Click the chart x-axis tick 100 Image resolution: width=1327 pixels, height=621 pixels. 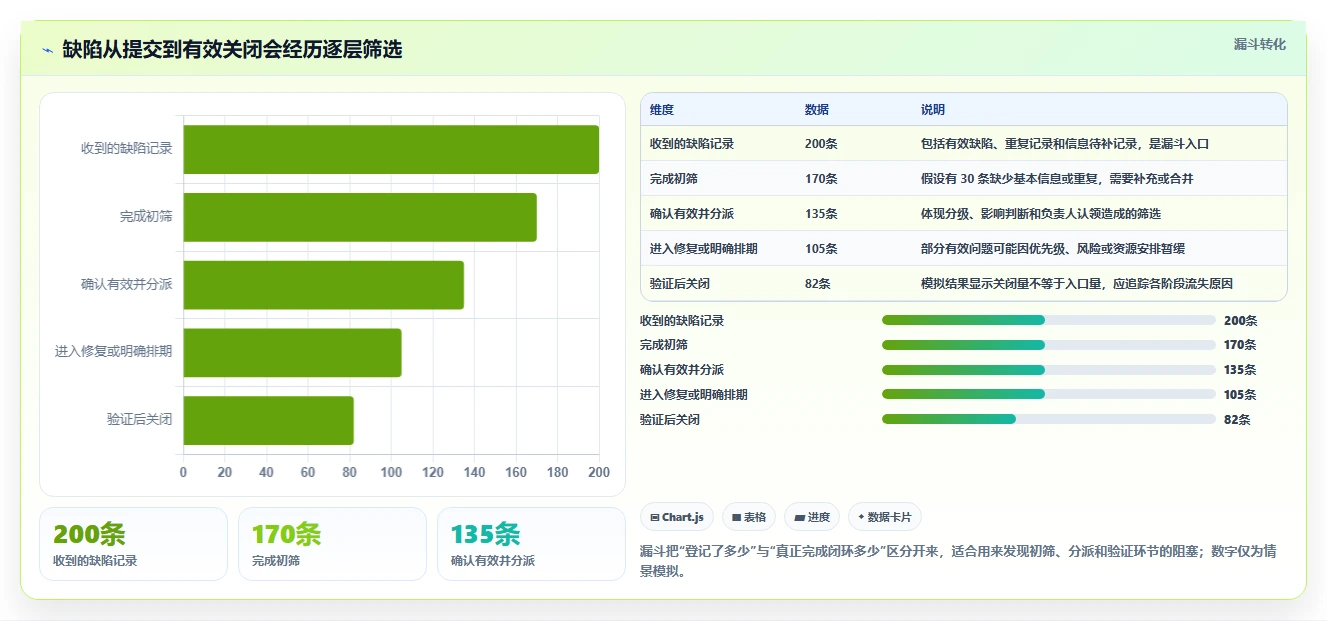click(x=391, y=473)
